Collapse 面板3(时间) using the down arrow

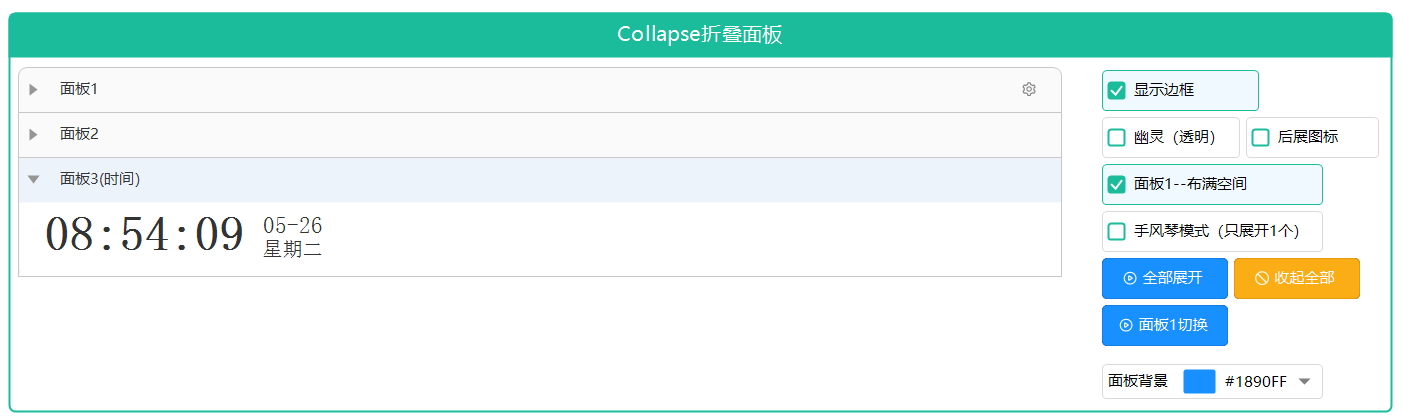click(x=33, y=179)
